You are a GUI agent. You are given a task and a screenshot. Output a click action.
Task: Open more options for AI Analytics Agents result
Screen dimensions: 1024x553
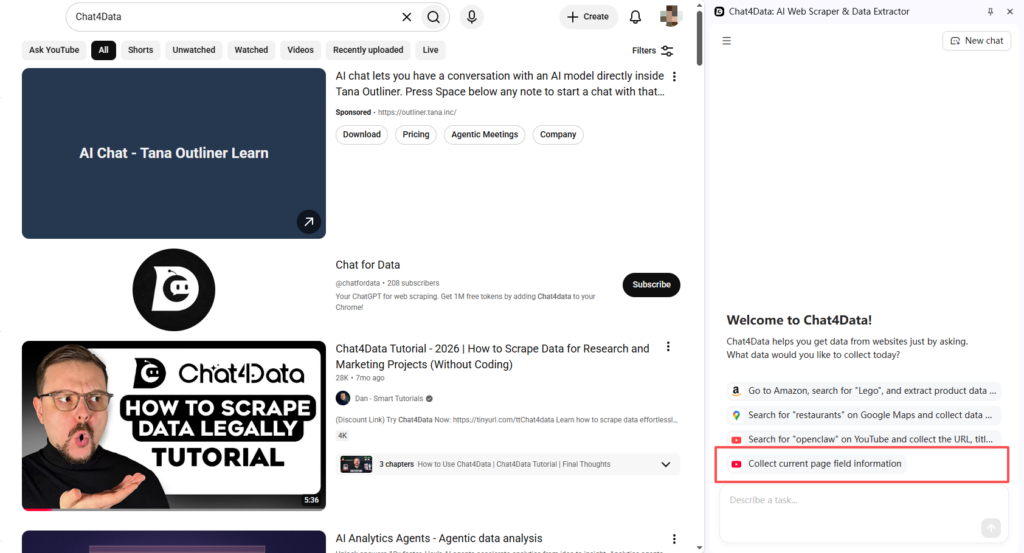(674, 539)
